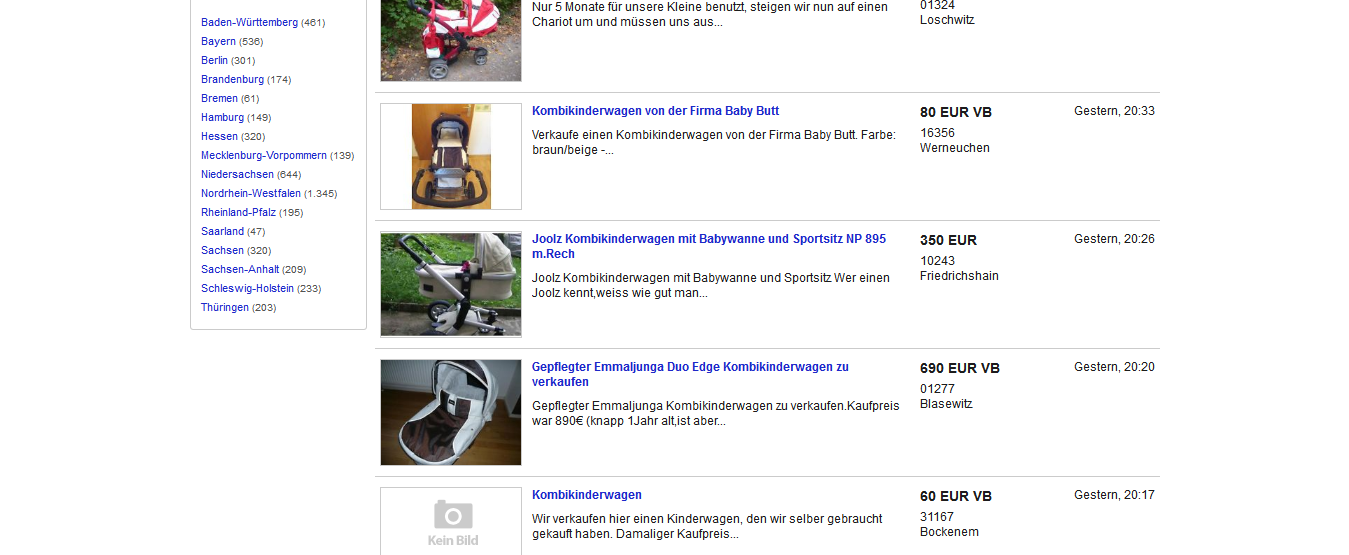Viewport: 1349px width, 555px height.
Task: Select Brandenburg in the region list
Action: click(232, 79)
